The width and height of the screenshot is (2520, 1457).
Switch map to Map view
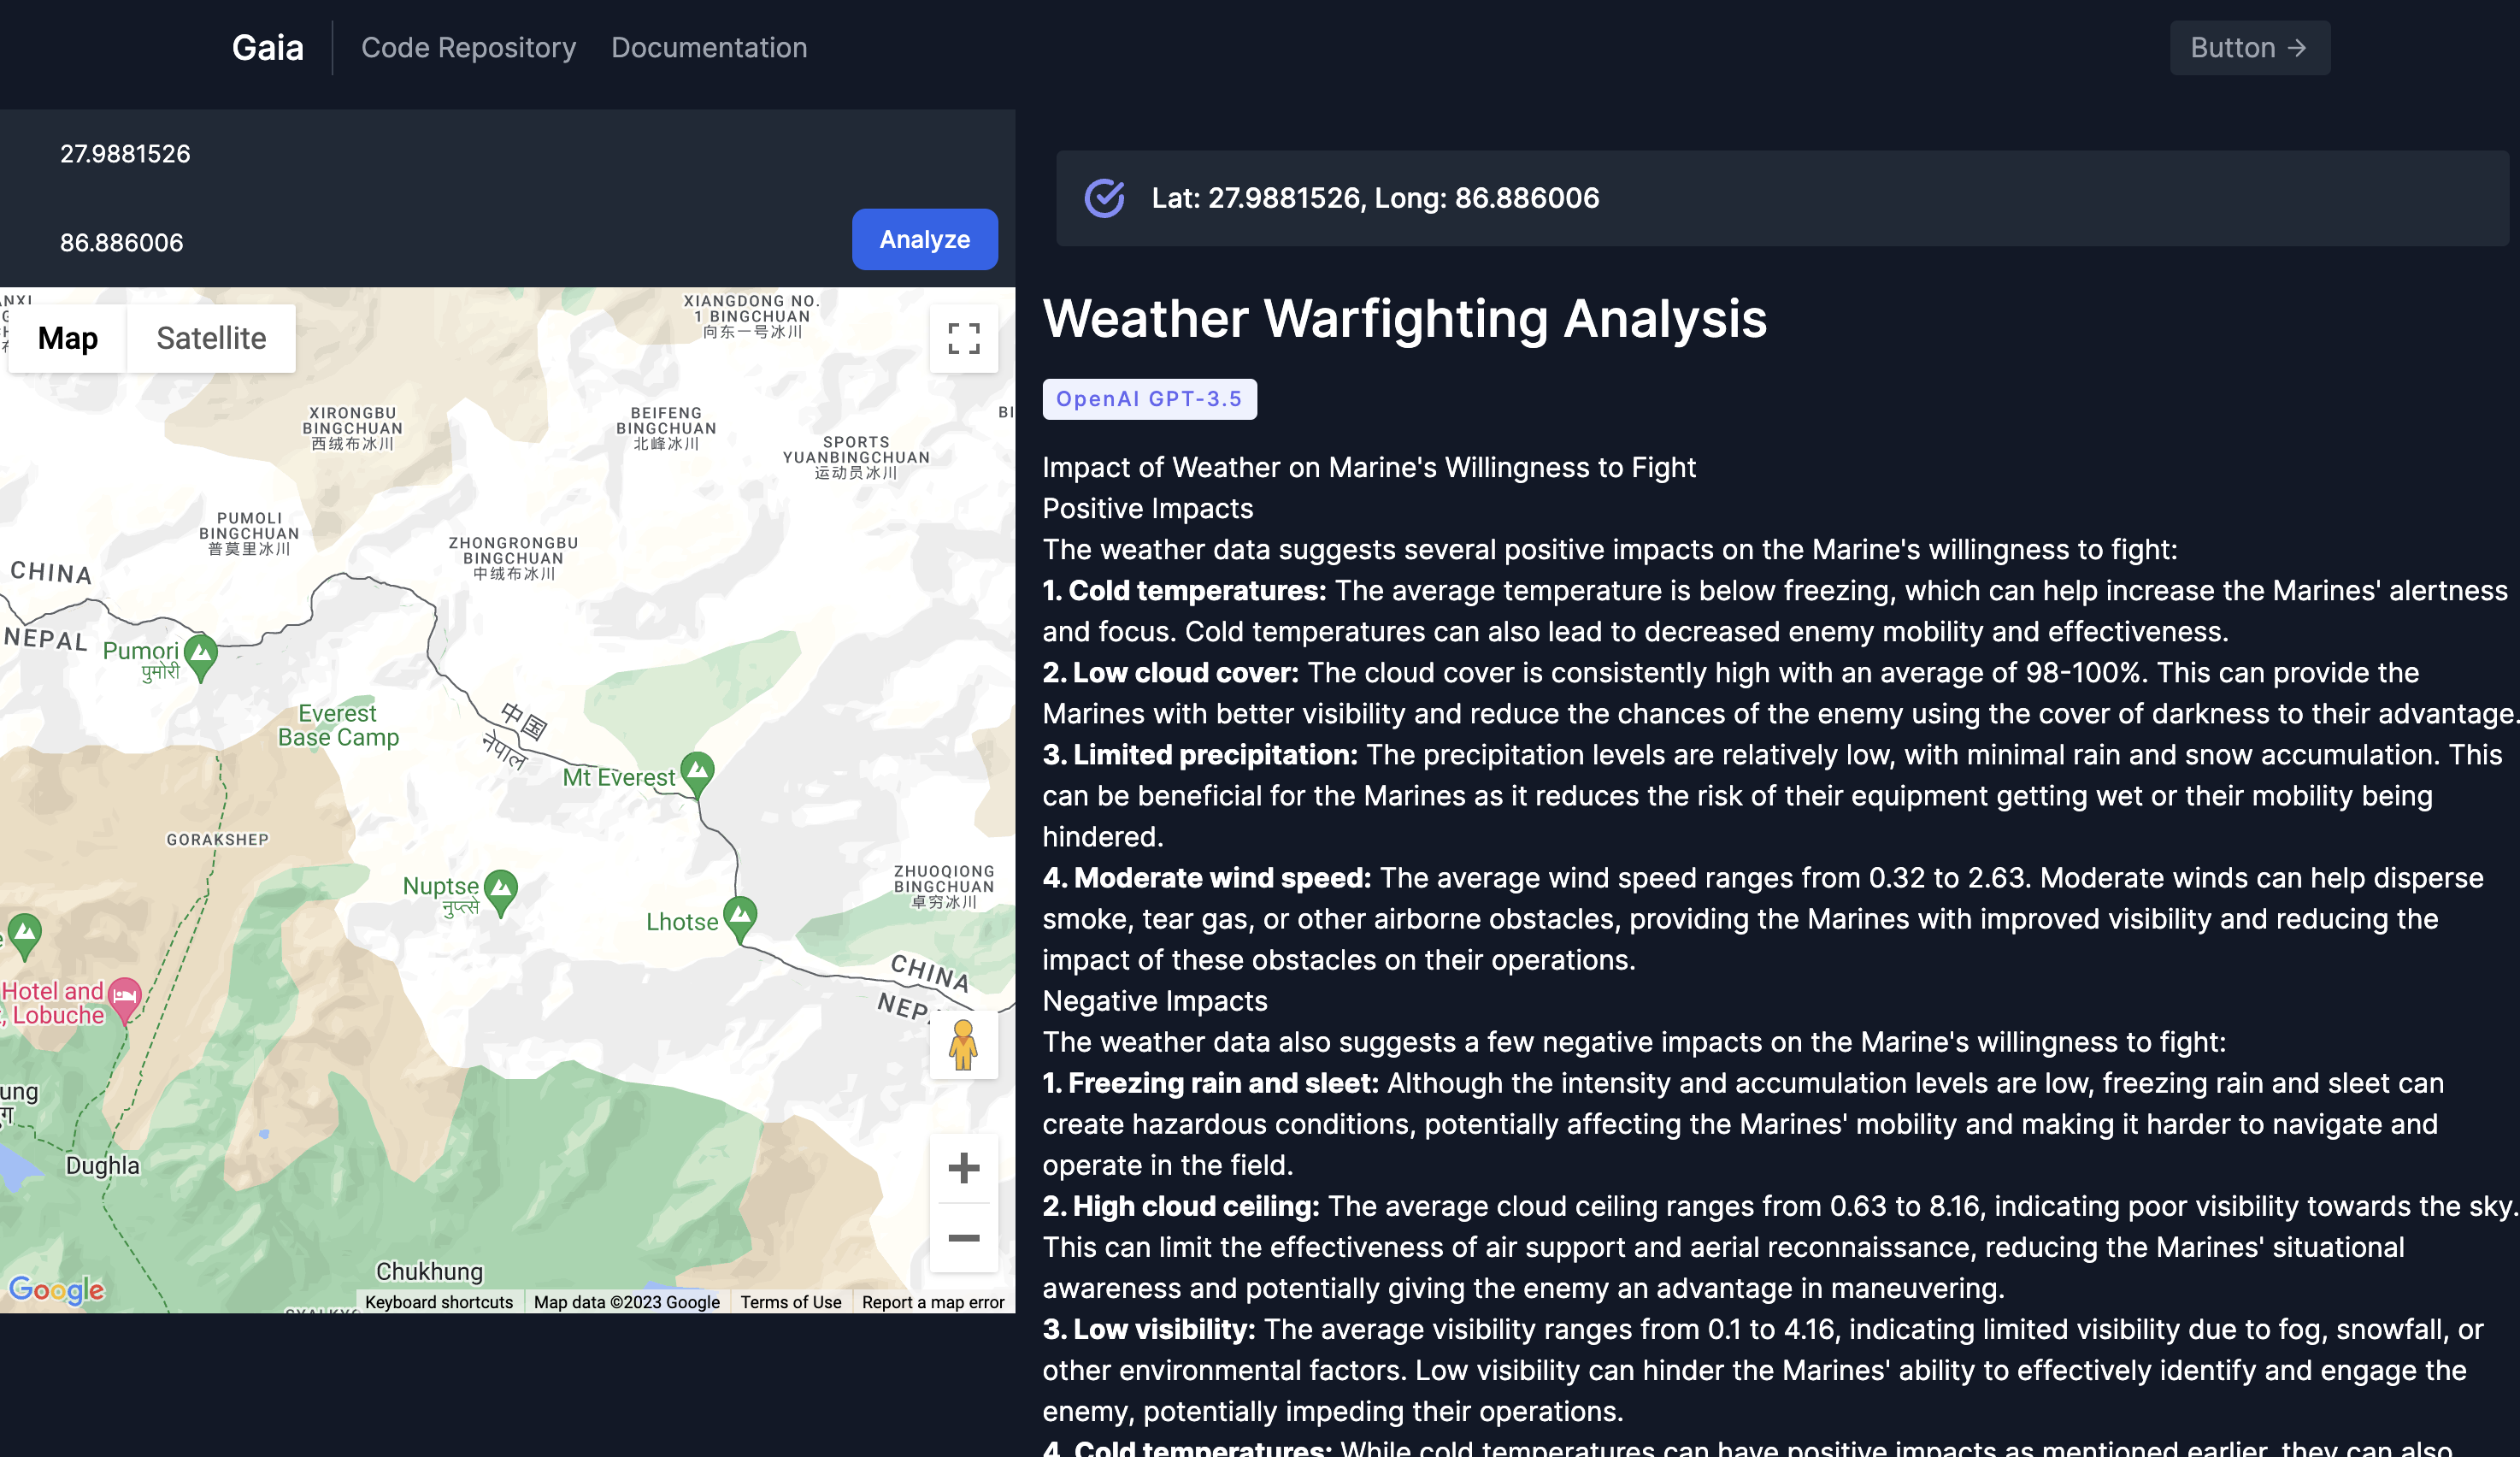68,338
